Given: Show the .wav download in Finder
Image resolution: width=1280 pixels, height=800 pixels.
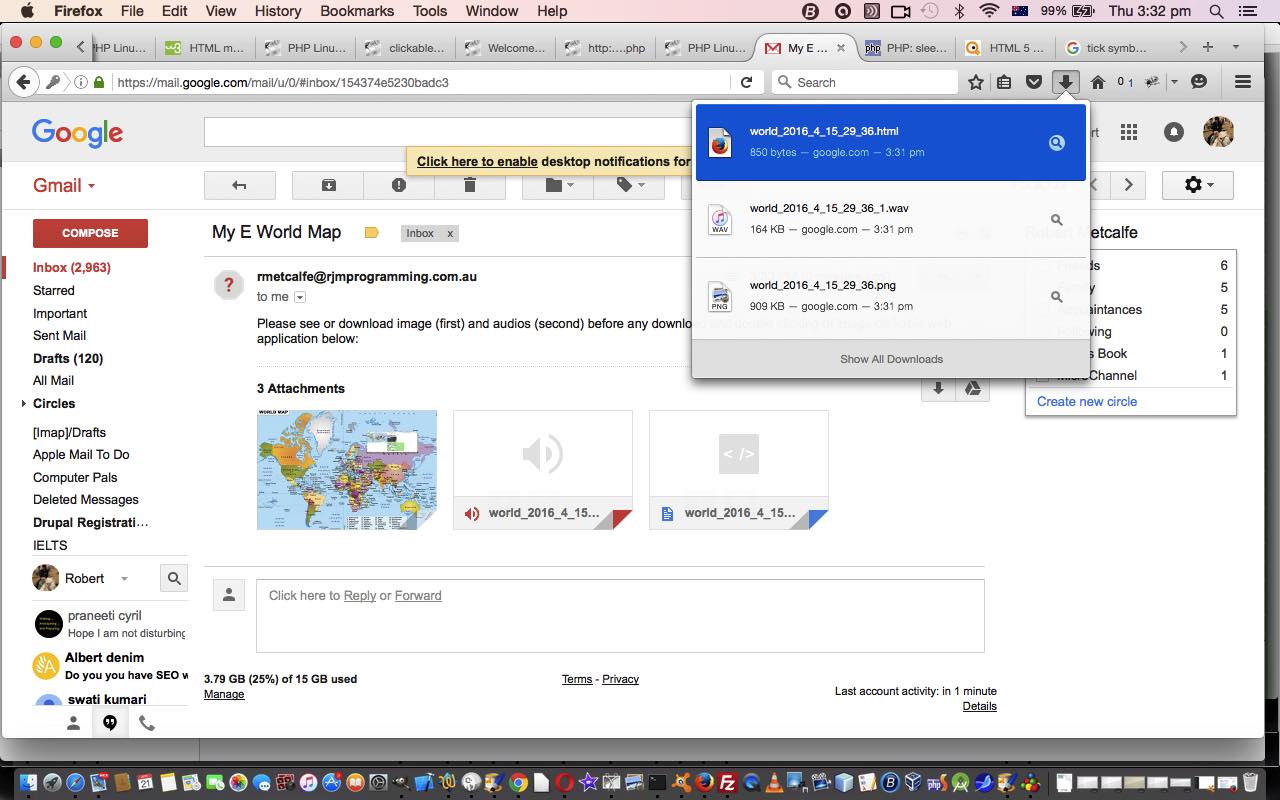Looking at the screenshot, I should (x=1056, y=219).
